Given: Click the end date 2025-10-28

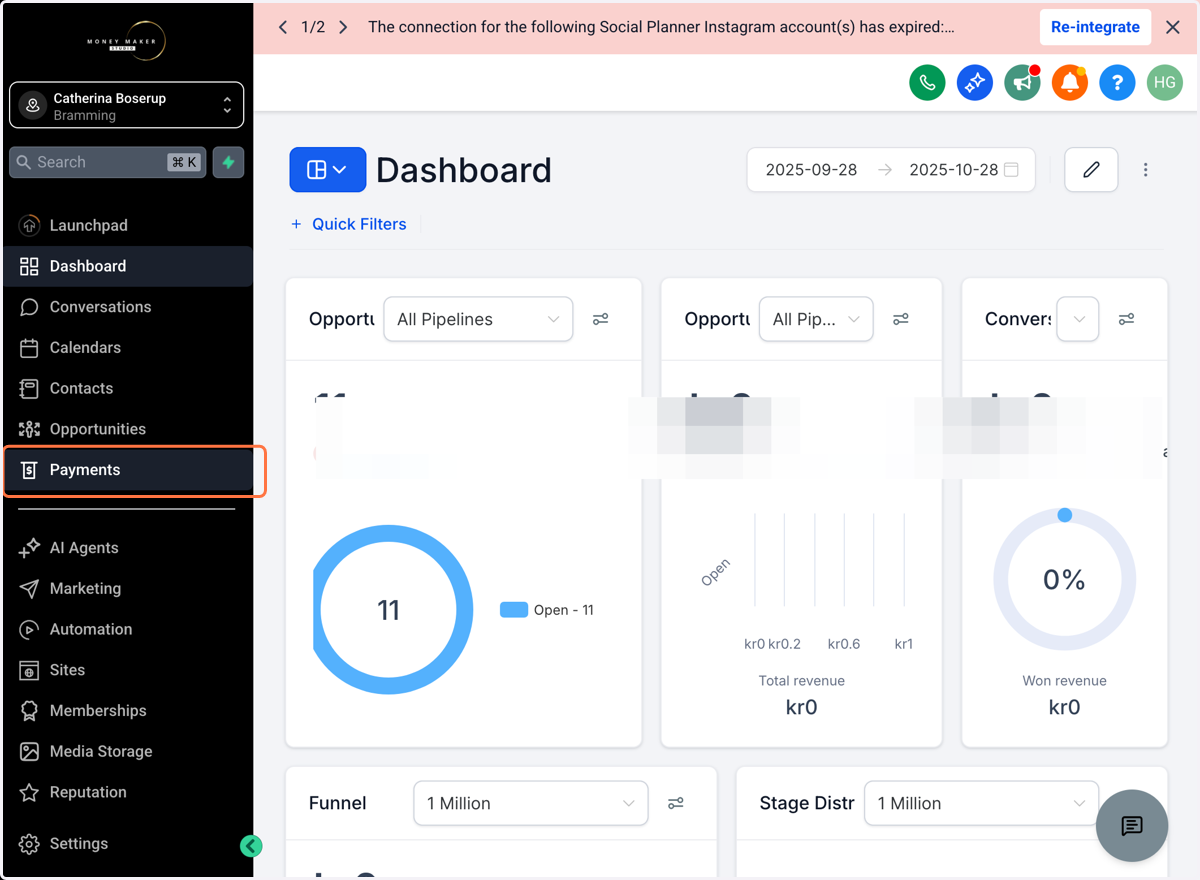Looking at the screenshot, I should pos(954,170).
